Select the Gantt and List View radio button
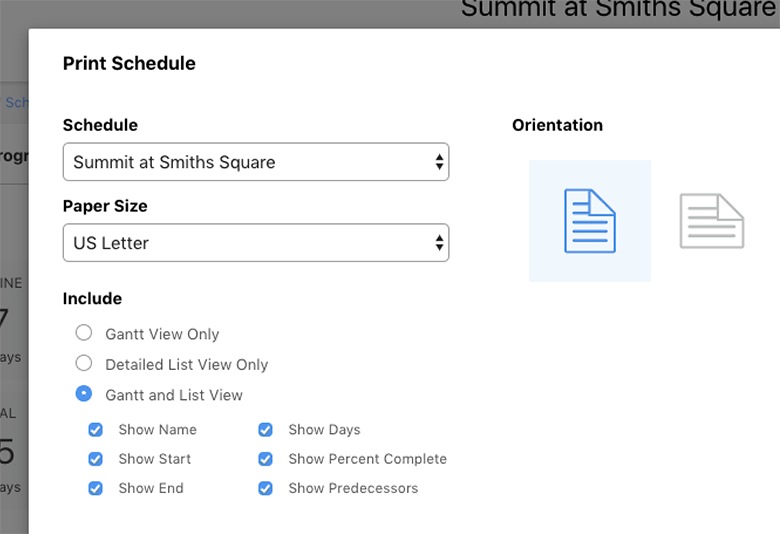 tap(84, 394)
